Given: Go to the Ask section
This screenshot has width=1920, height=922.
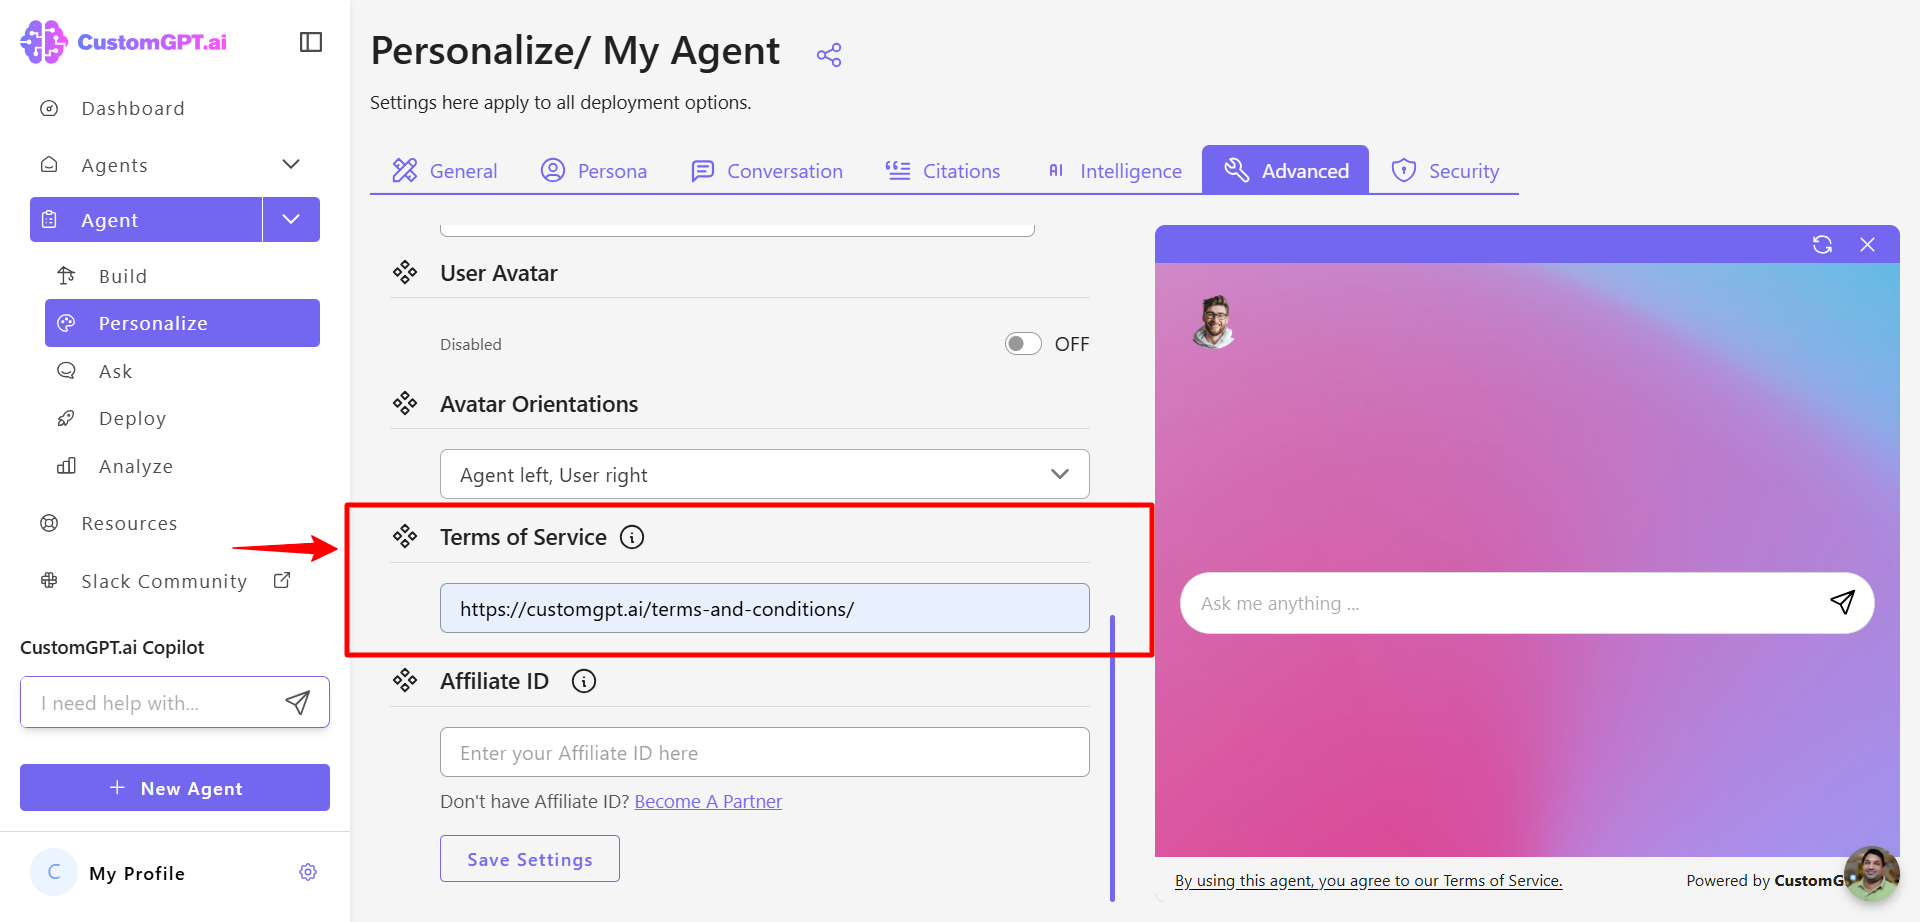Looking at the screenshot, I should click(x=116, y=371).
